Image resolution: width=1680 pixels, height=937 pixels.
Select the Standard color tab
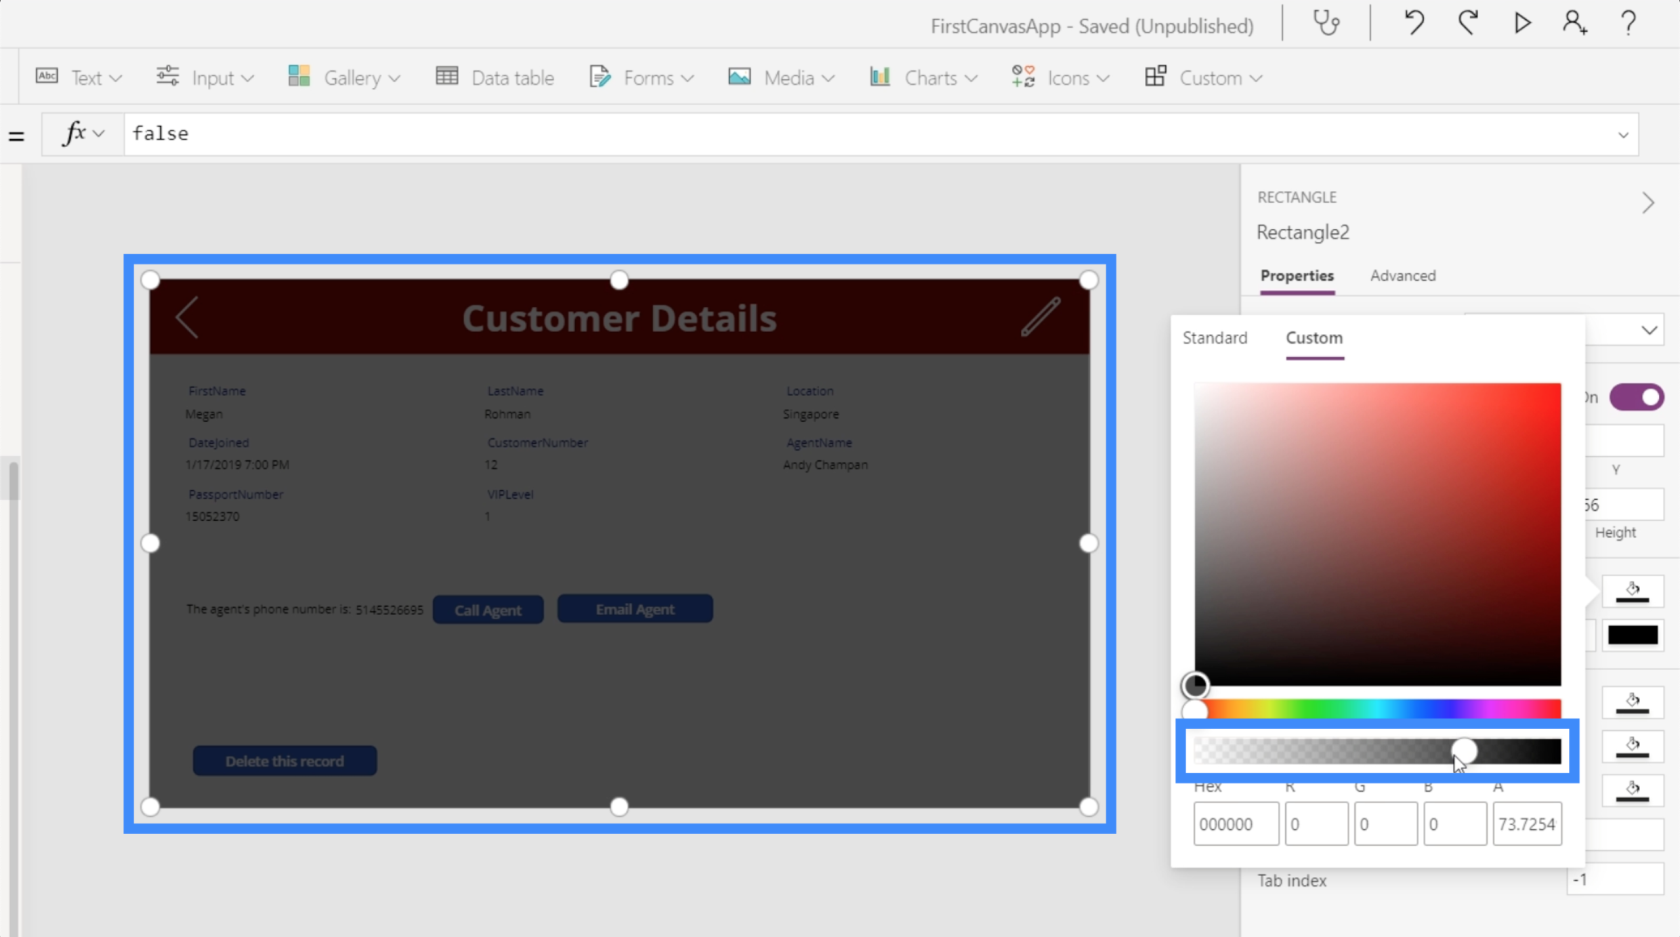[1215, 338]
